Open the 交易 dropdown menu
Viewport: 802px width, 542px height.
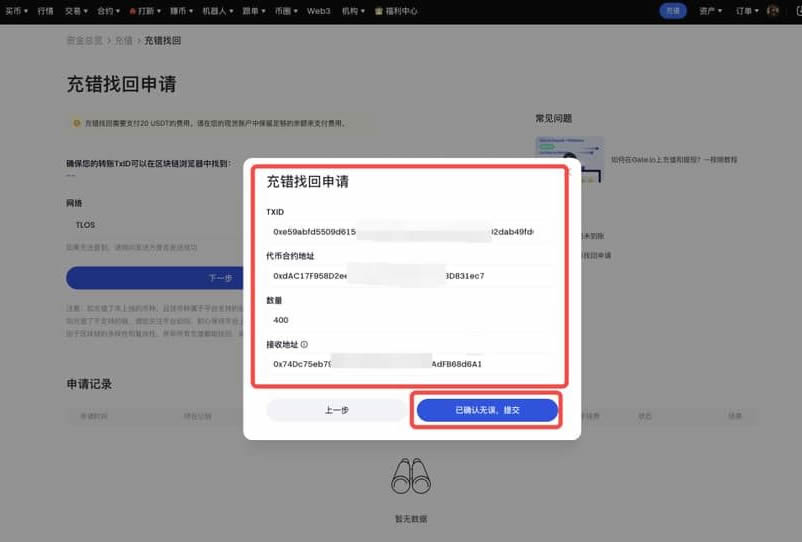pos(75,11)
